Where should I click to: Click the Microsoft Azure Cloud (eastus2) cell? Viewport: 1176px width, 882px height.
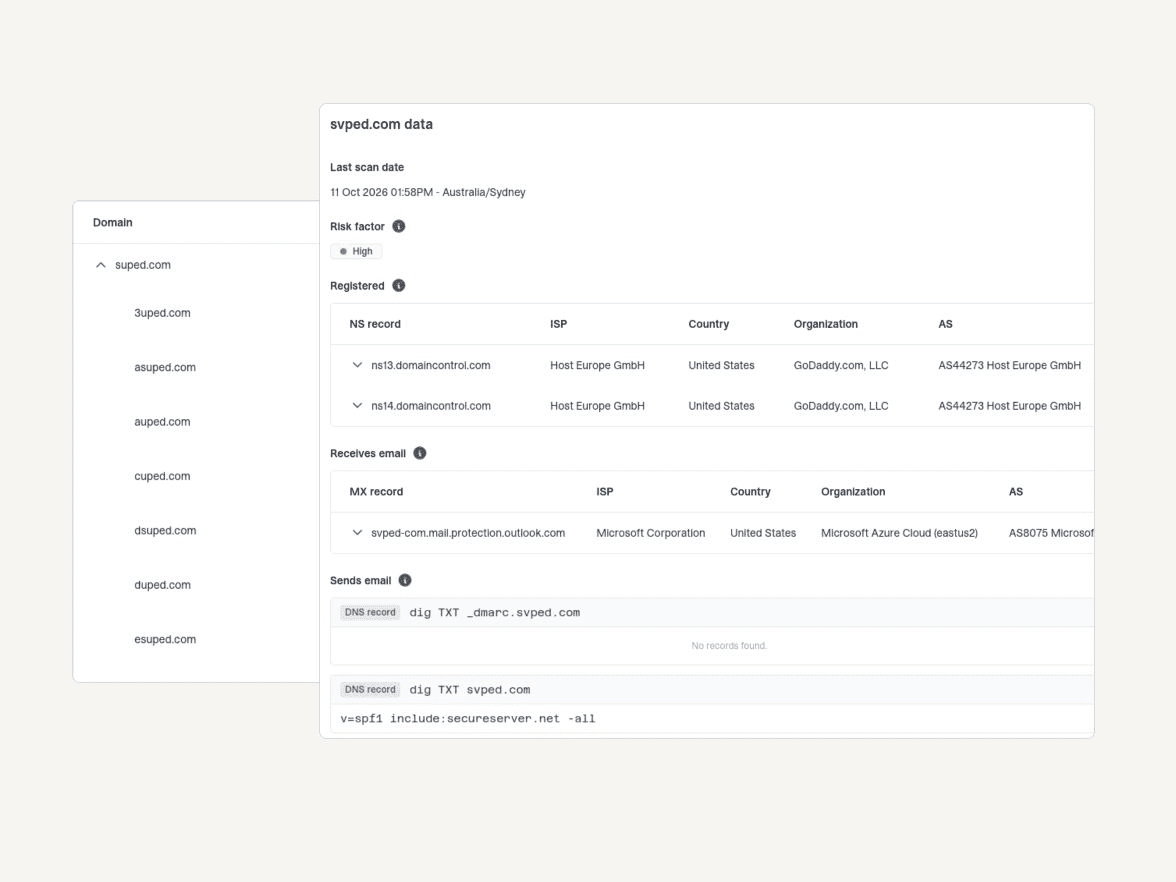[899, 533]
